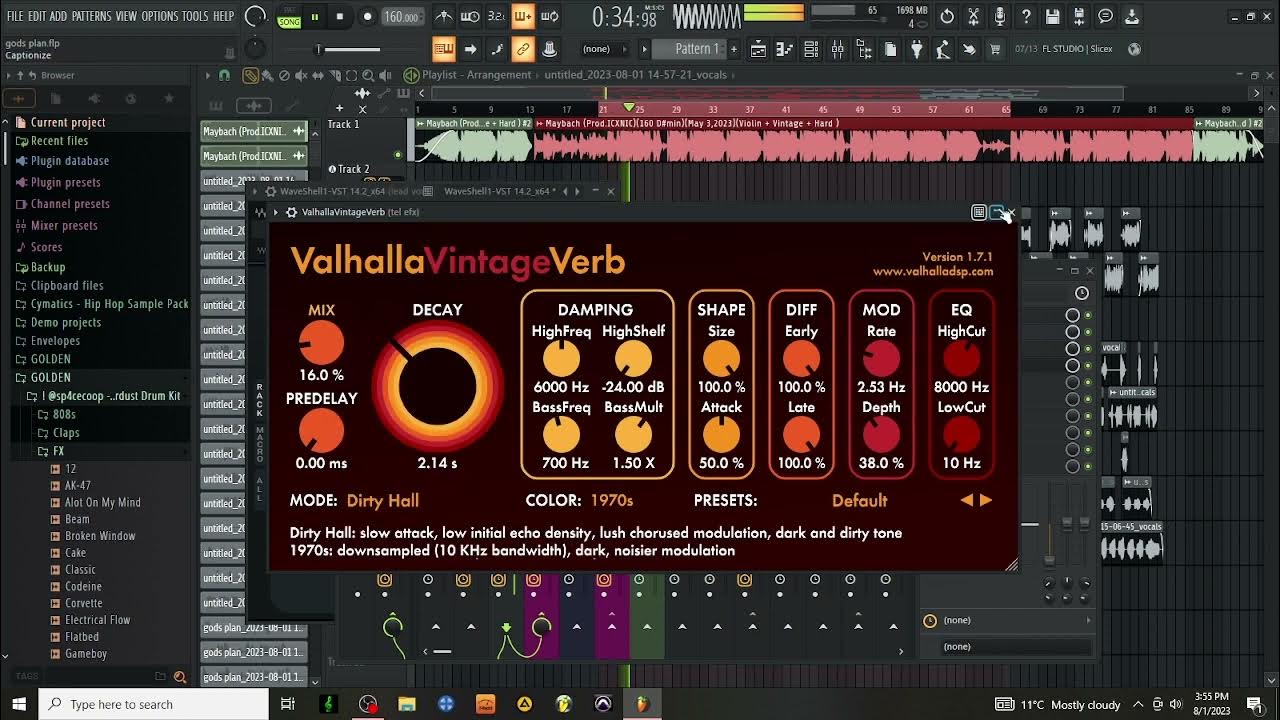Click the render/export download icon

[1131, 17]
